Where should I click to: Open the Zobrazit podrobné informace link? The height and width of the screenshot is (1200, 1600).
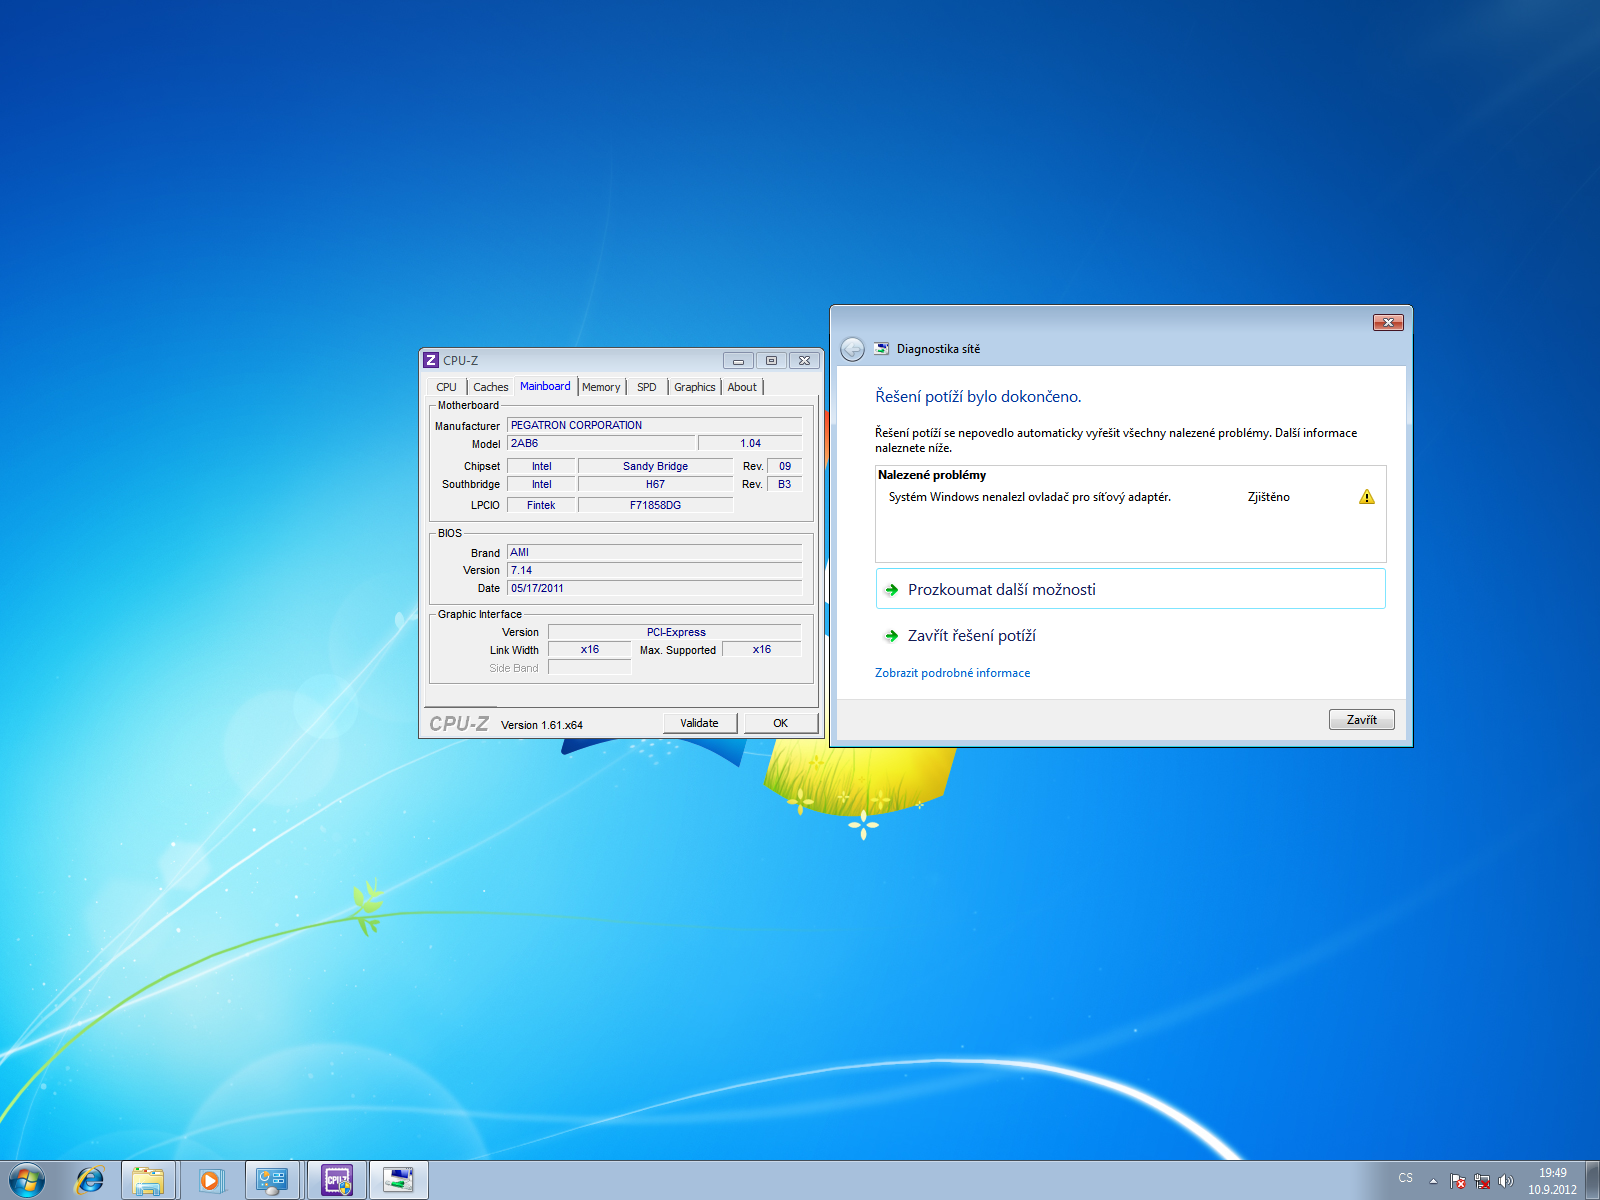click(952, 673)
